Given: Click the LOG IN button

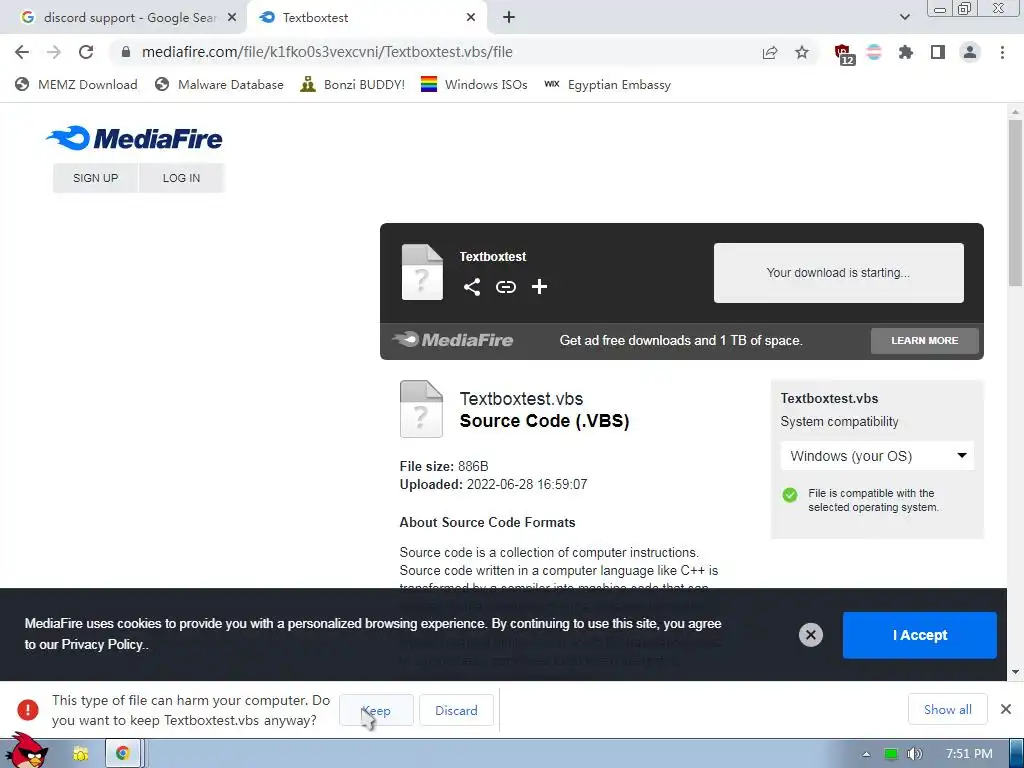Looking at the screenshot, I should pyautogui.click(x=182, y=178).
